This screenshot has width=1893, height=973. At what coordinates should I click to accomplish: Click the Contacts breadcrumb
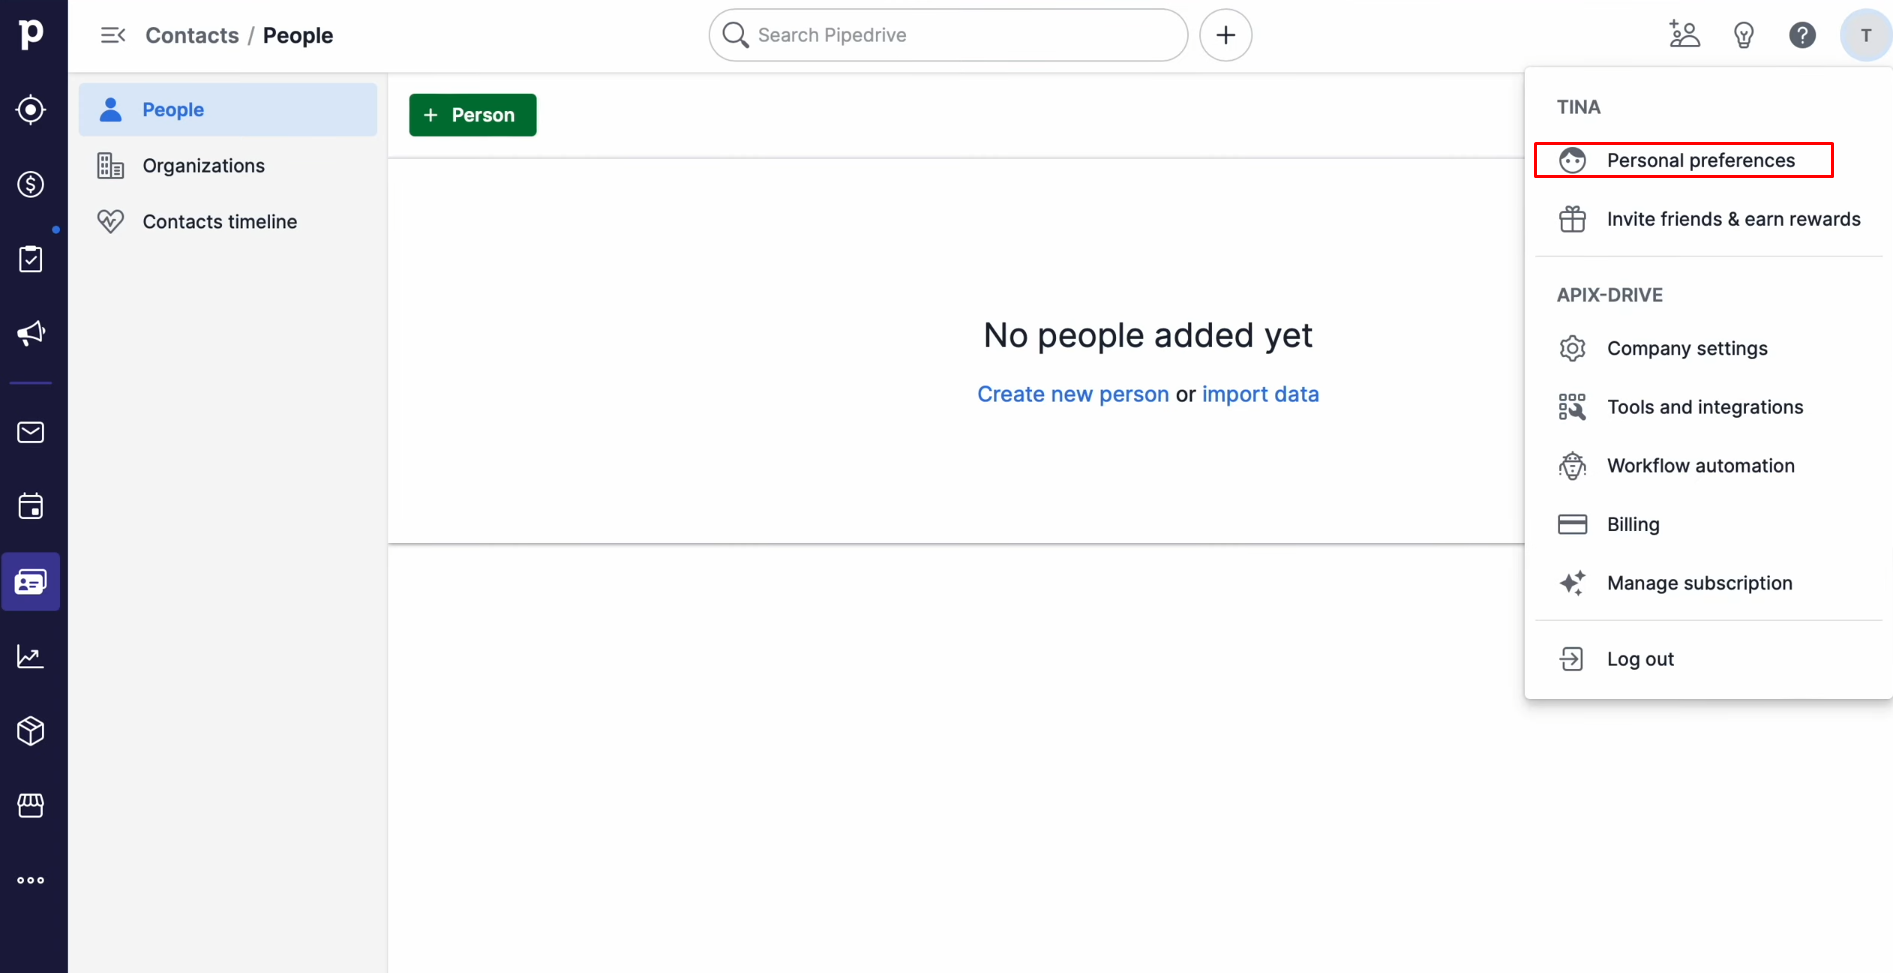click(x=192, y=35)
